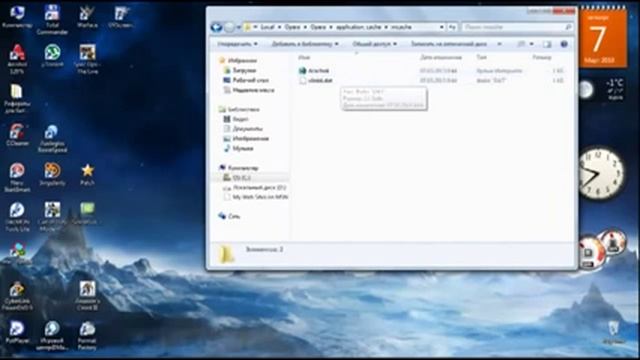The image size is (640, 360).
Task: Click the weather gadget
Action: (603, 89)
